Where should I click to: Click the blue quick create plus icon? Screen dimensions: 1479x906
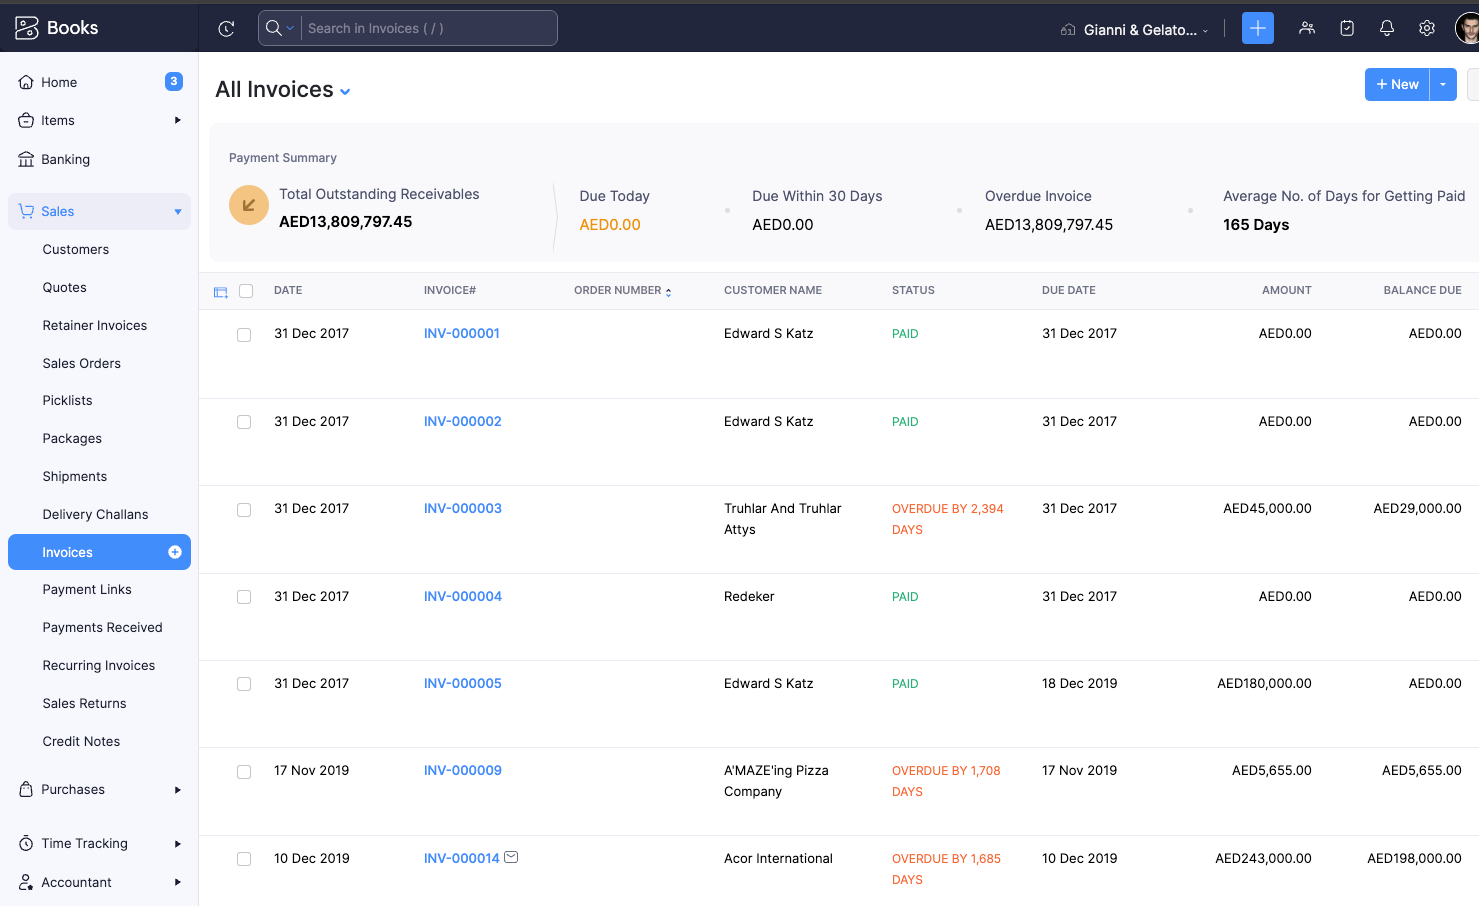point(1257,28)
